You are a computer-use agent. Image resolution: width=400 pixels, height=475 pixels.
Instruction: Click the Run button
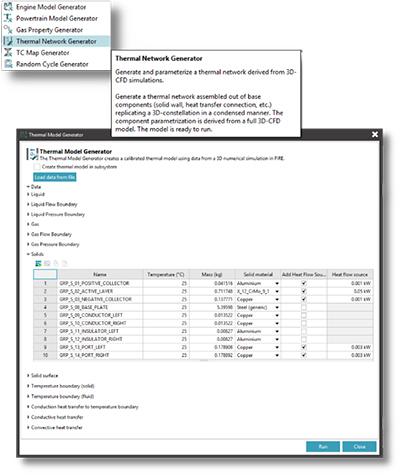pos(323,447)
